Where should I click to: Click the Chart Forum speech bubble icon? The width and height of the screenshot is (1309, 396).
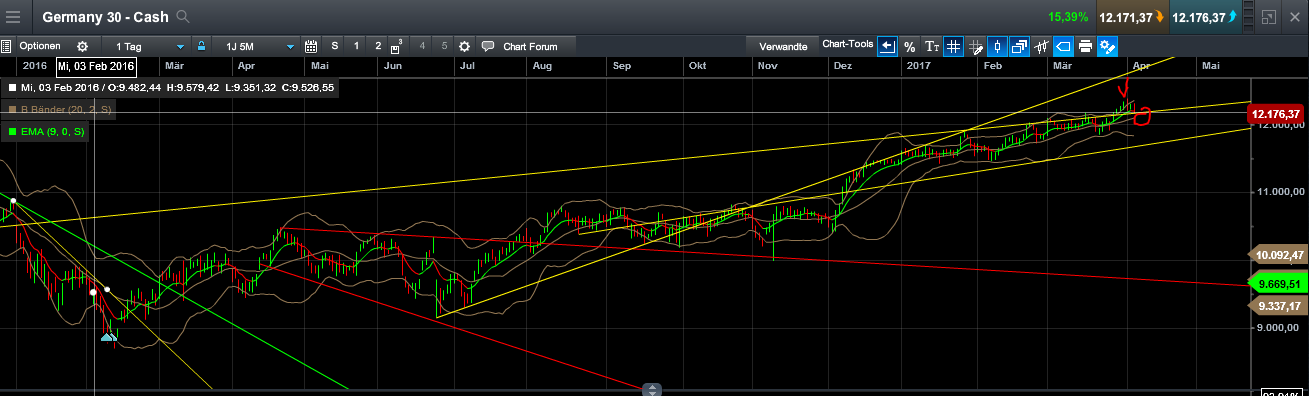pyautogui.click(x=487, y=46)
